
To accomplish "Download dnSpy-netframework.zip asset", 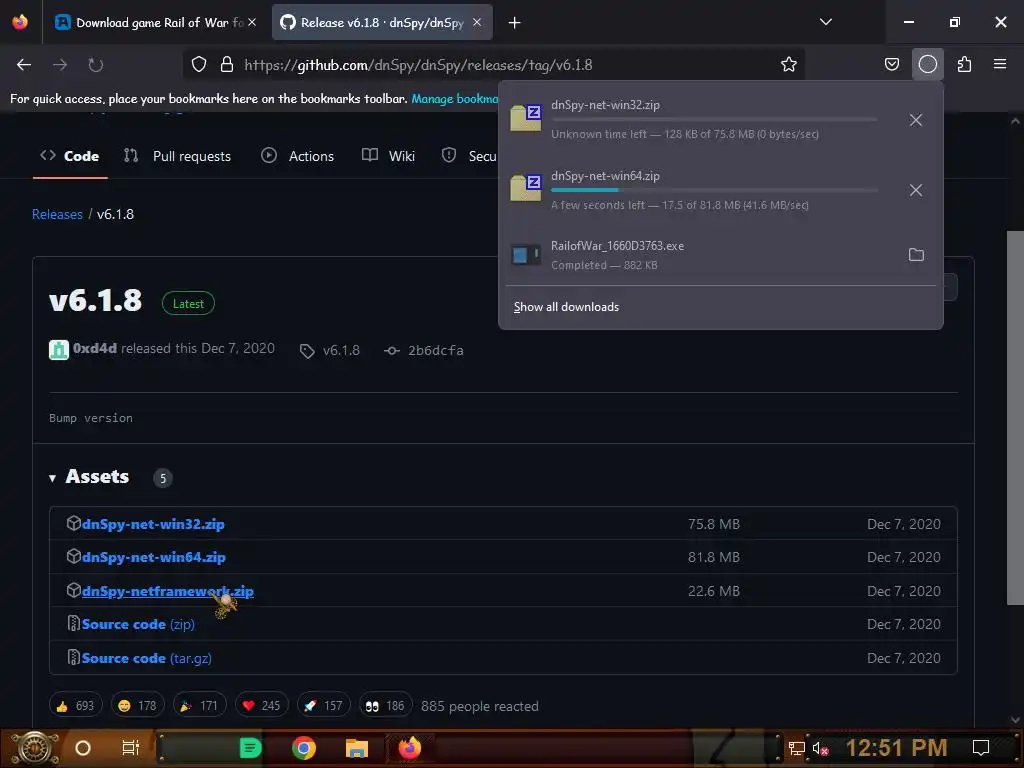I will click(x=168, y=592).
